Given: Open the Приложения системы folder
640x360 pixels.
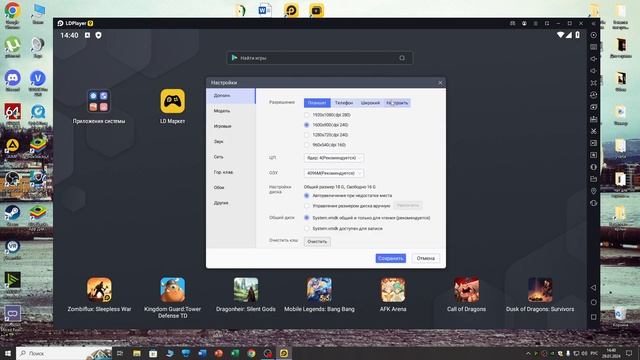Looking at the screenshot, I should coord(99,107).
